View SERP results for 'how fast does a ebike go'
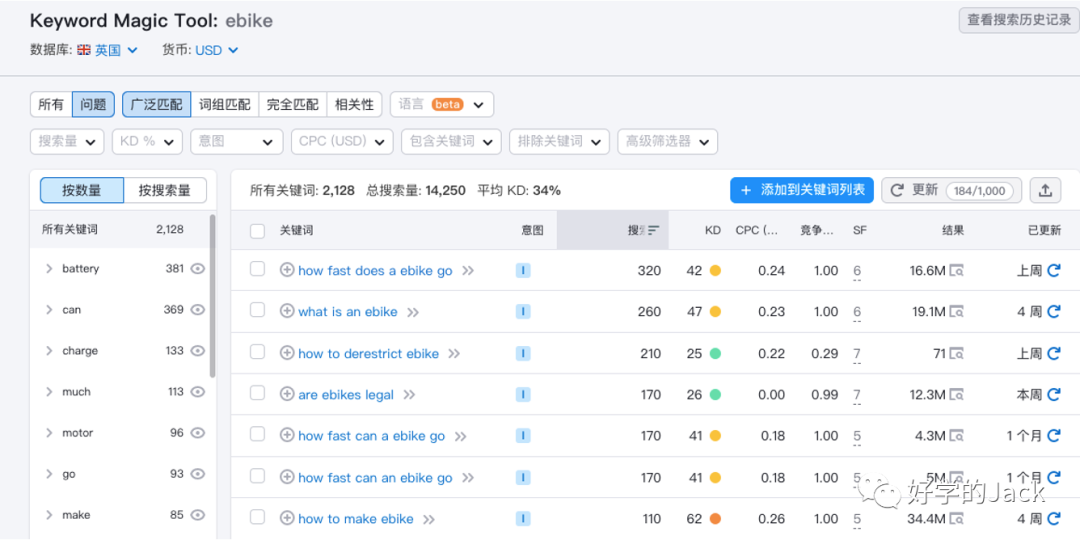Viewport: 1080px width, 540px height. [x=957, y=271]
